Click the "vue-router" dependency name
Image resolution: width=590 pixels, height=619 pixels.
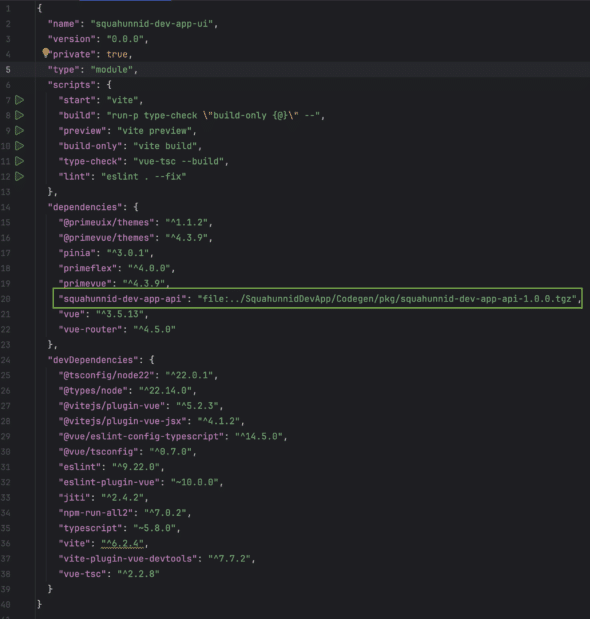pos(90,330)
